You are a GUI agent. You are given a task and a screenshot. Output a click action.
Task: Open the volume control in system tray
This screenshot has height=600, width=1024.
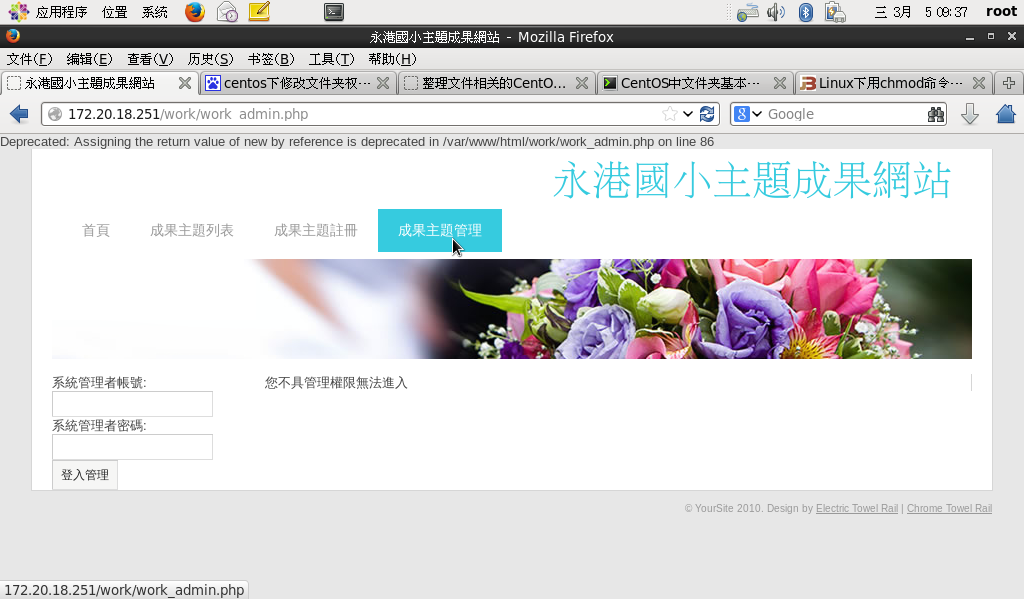(x=776, y=12)
